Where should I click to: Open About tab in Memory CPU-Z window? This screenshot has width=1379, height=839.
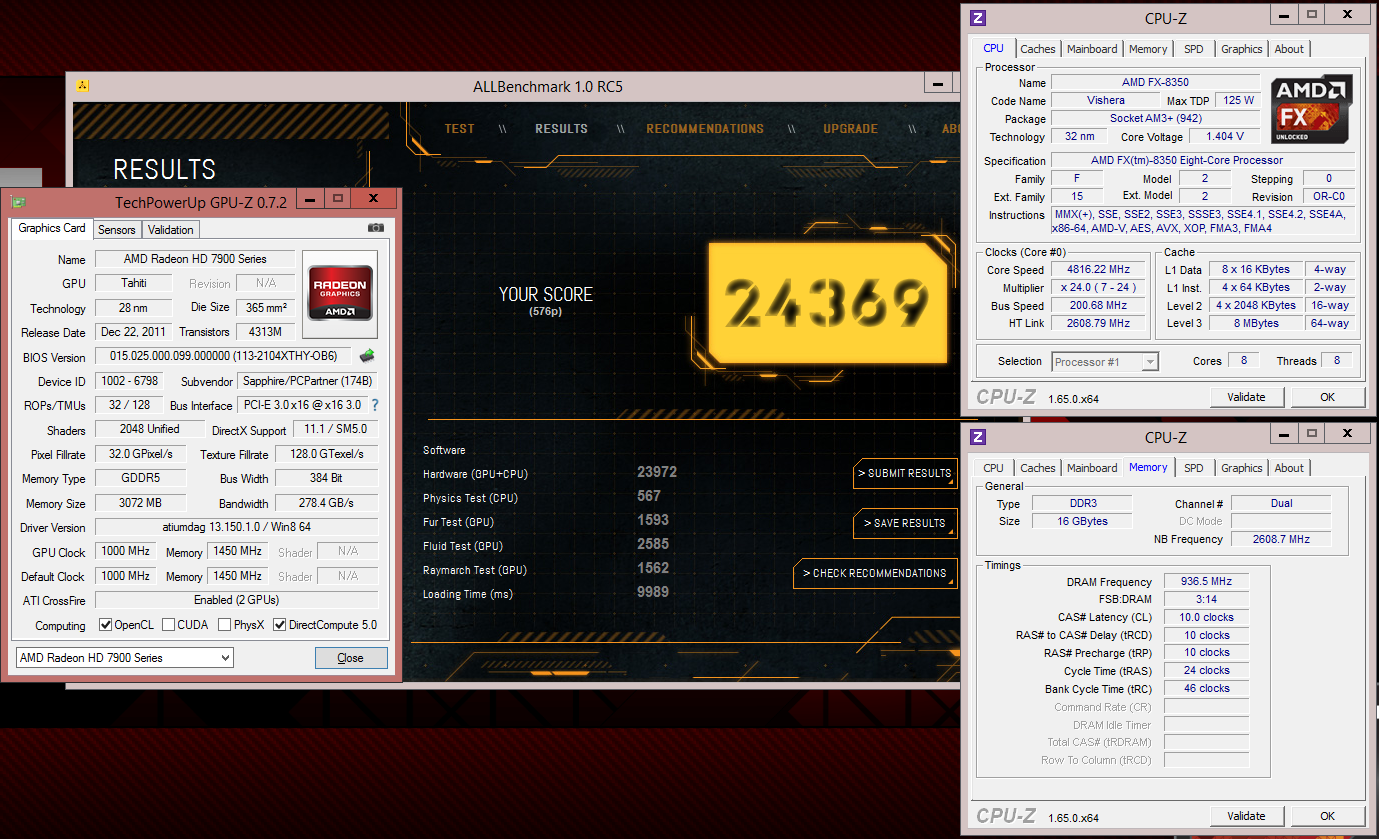click(1289, 468)
